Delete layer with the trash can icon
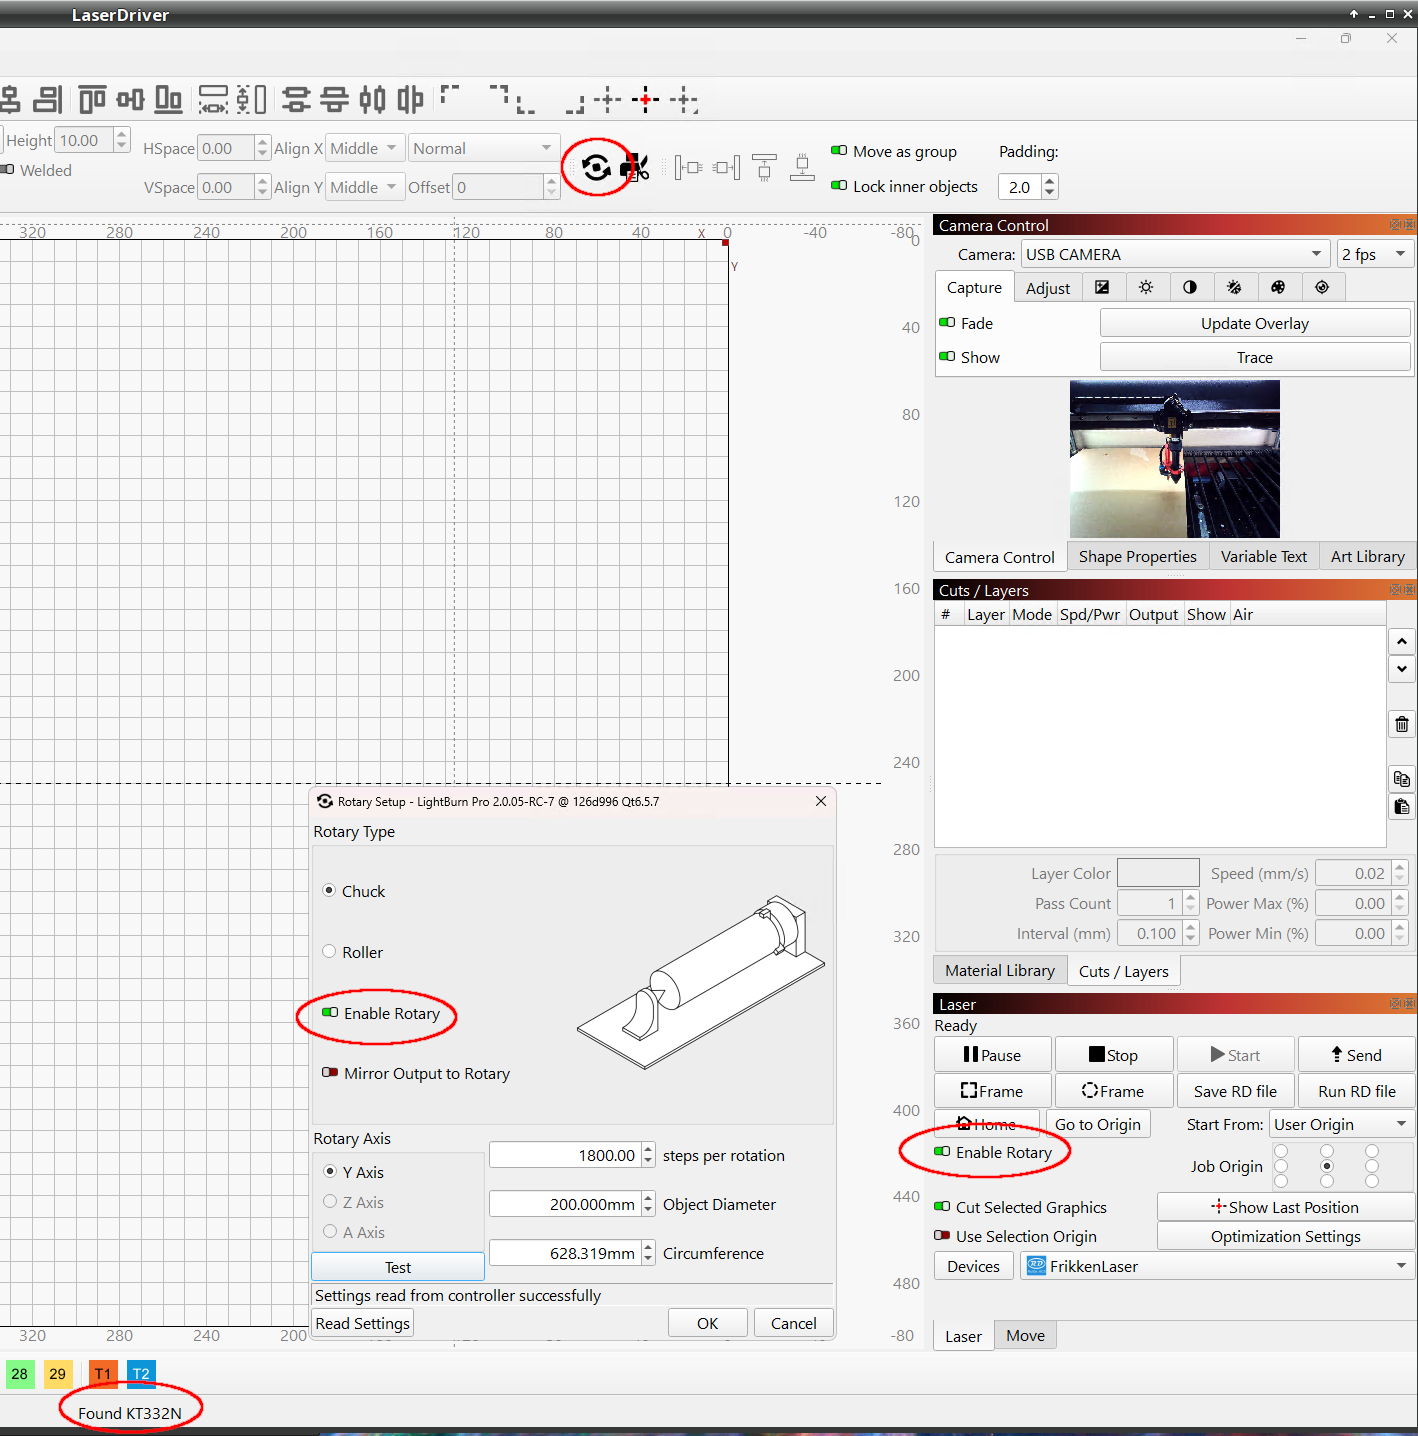The image size is (1418, 1436). click(x=1402, y=725)
